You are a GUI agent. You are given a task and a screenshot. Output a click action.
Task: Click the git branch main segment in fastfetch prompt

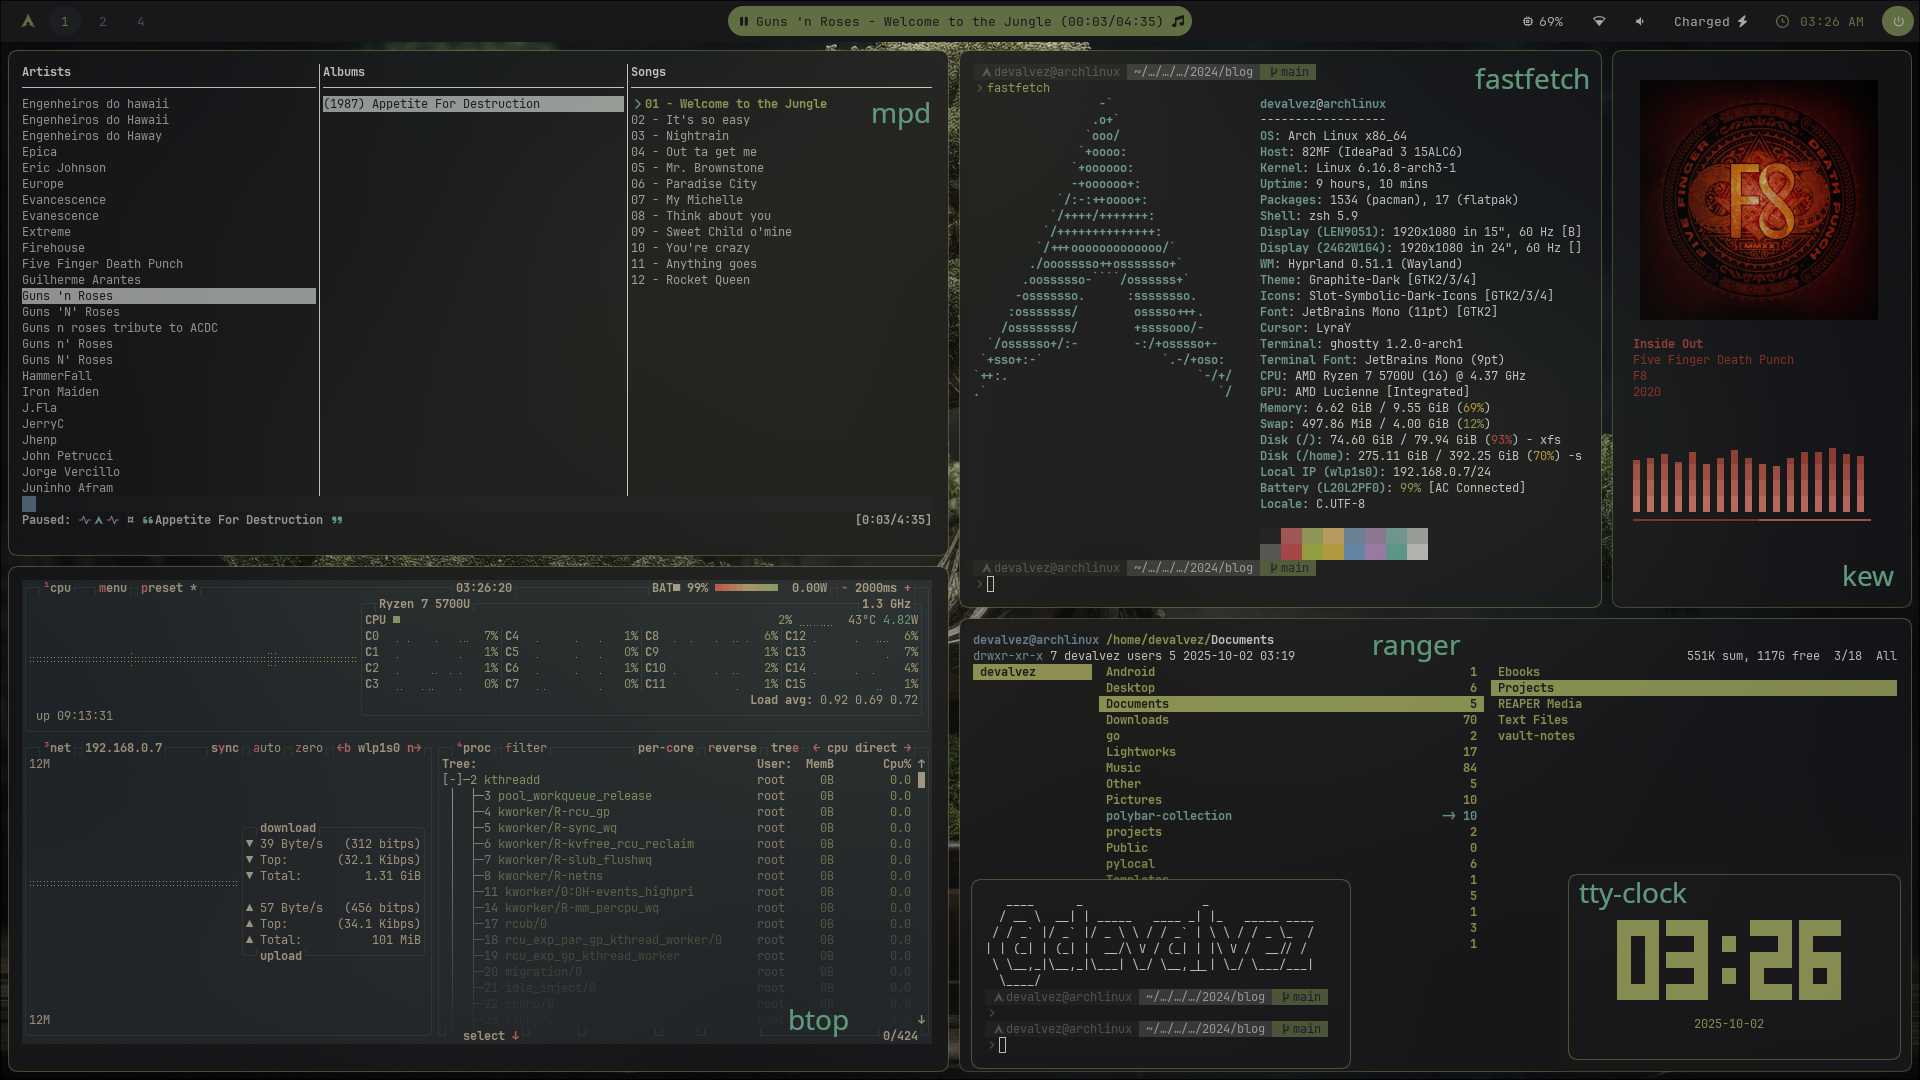coord(1288,72)
